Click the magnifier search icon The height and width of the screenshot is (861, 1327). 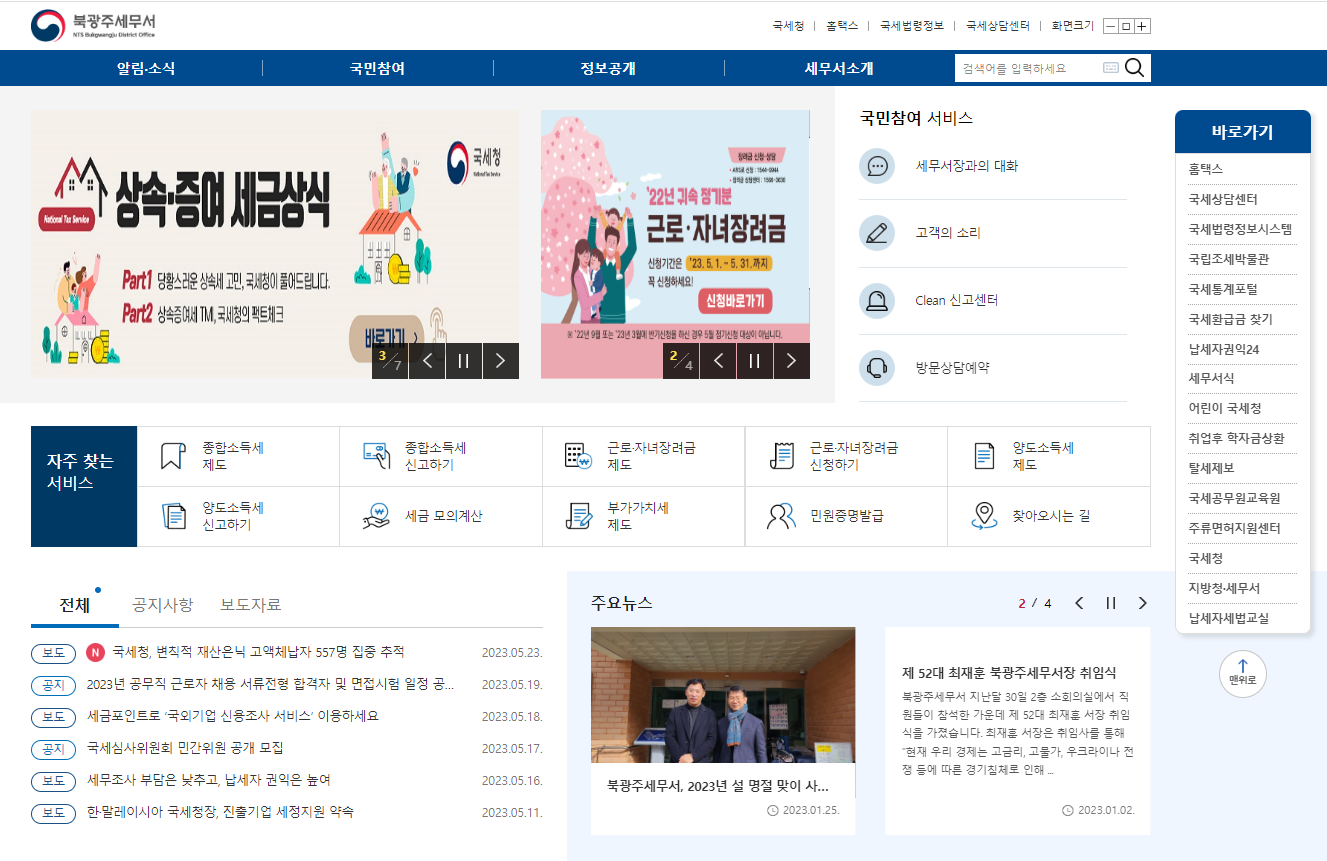[1134, 68]
